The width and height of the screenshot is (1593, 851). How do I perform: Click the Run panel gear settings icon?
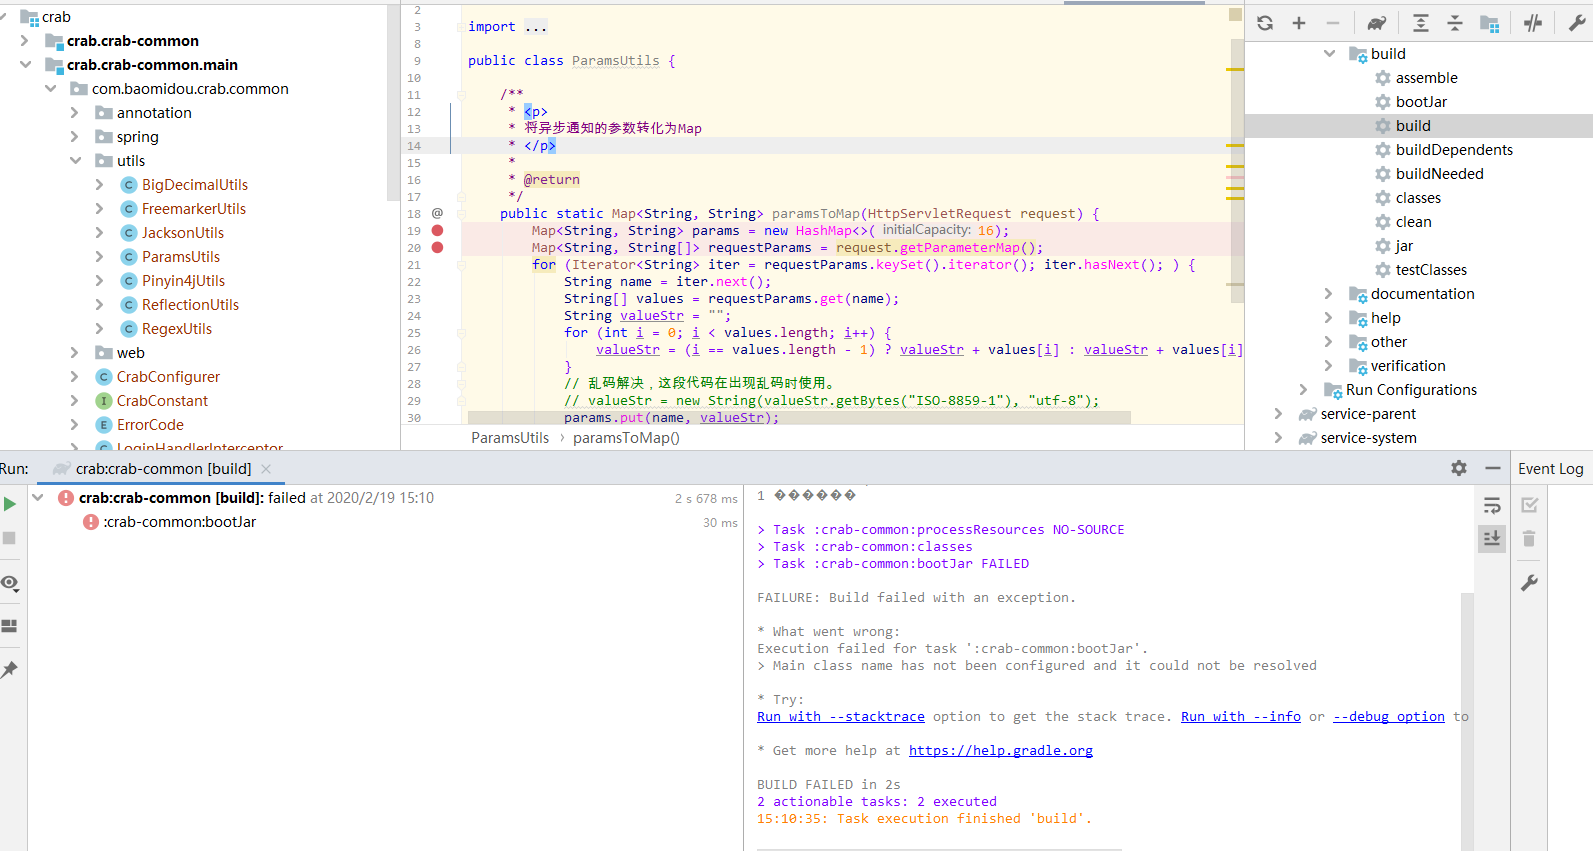pyautogui.click(x=1459, y=468)
